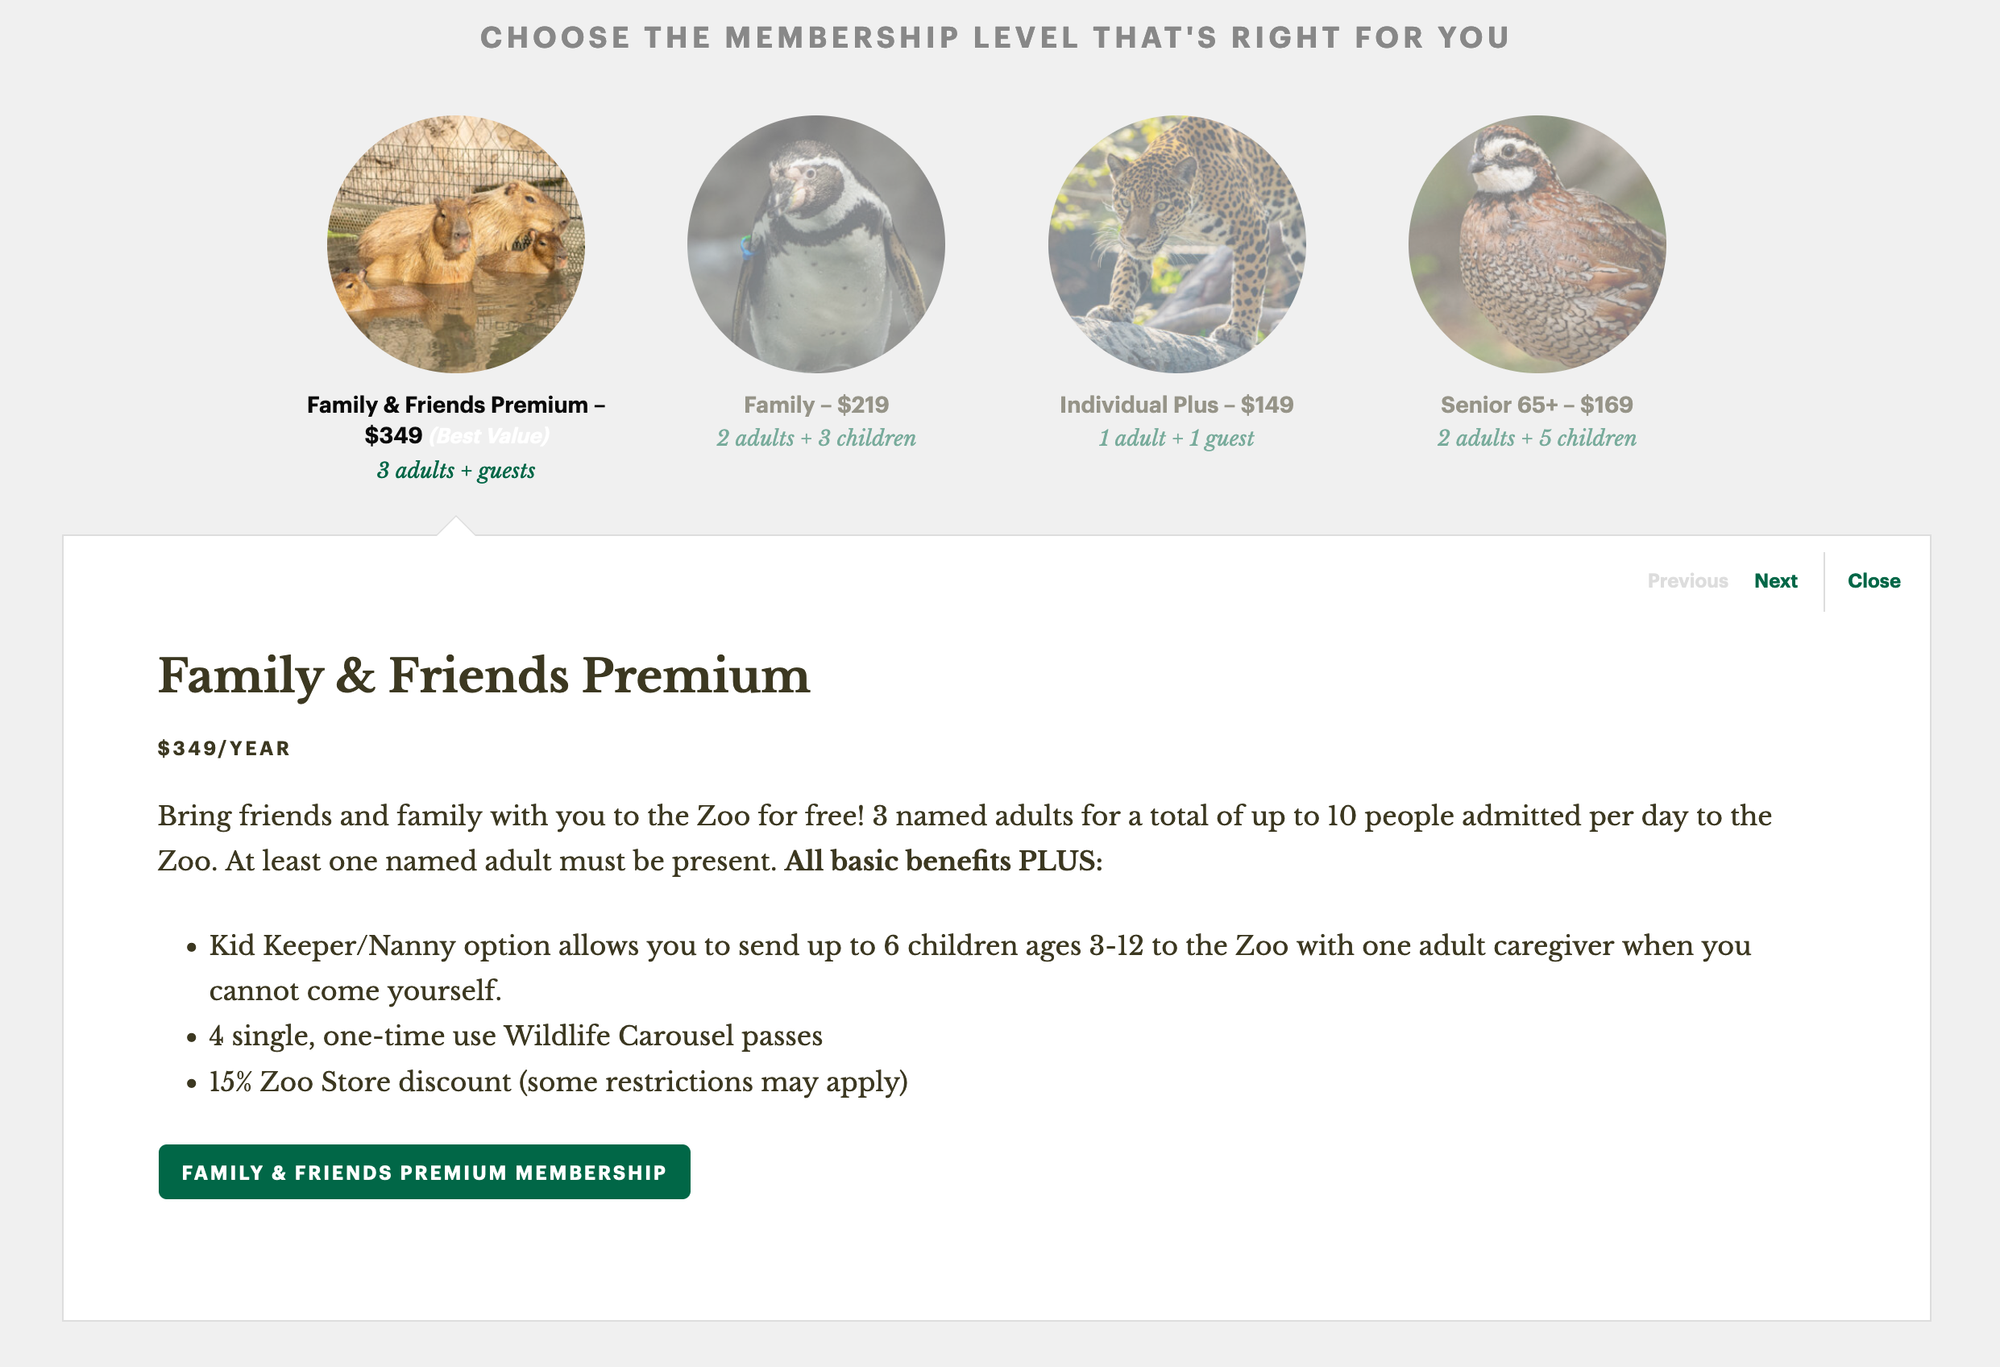Open Family & Friends Premium – $349 tab
The height and width of the screenshot is (1367, 2000).
[x=456, y=420]
